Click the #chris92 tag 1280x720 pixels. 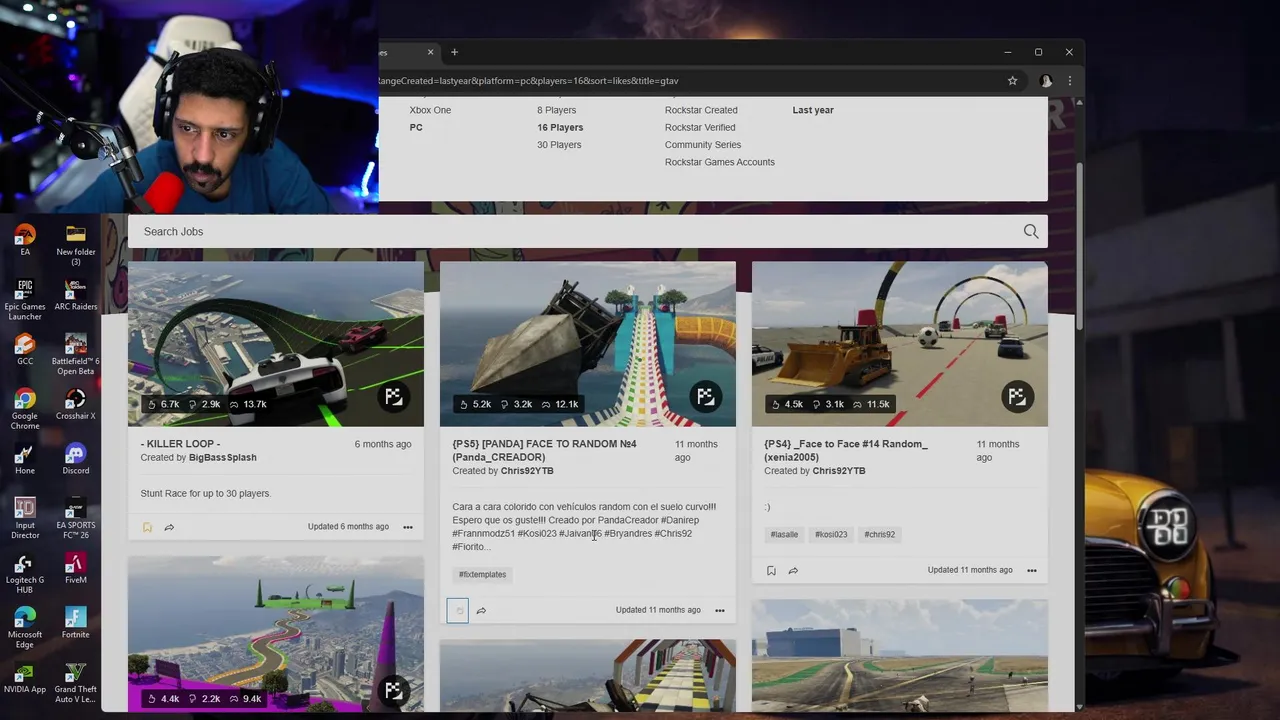[x=880, y=534]
